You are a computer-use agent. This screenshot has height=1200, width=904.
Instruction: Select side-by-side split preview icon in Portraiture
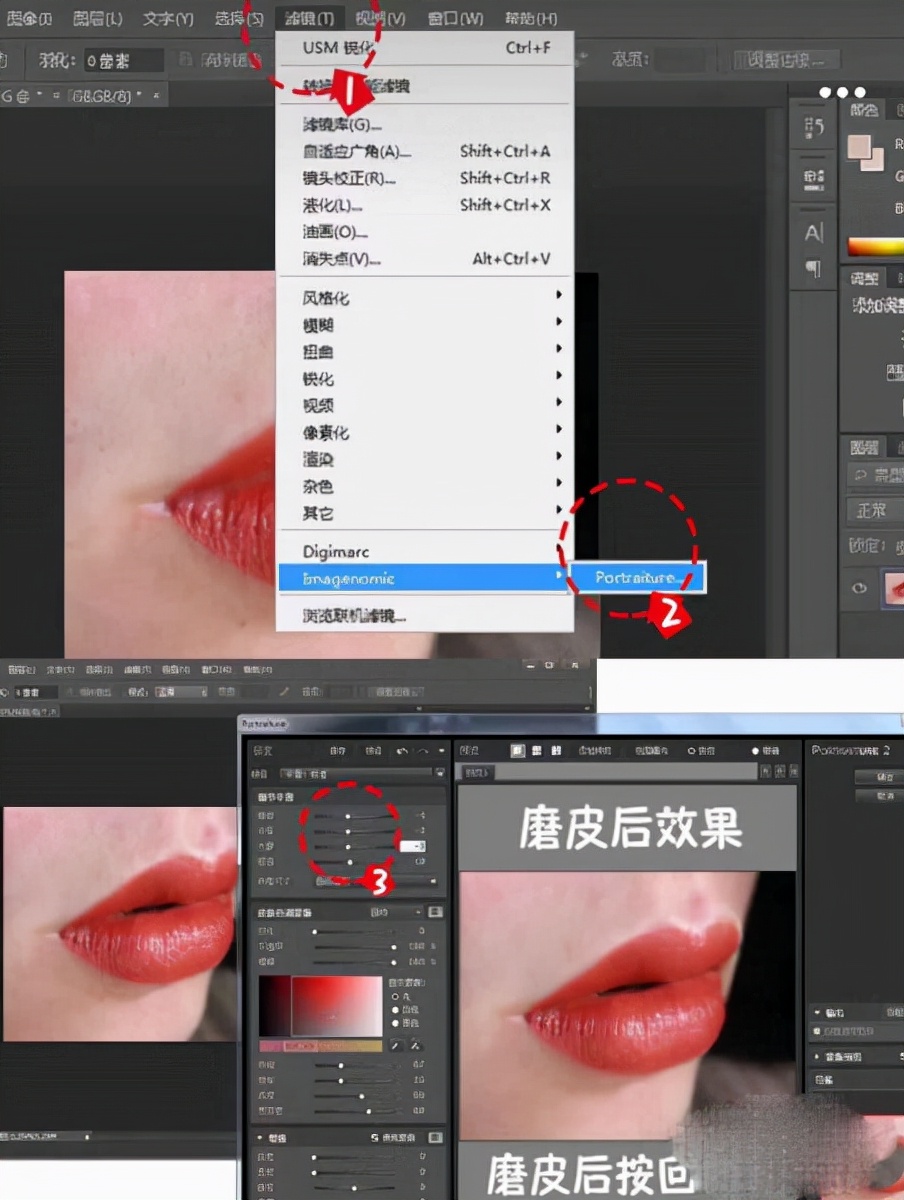537,750
